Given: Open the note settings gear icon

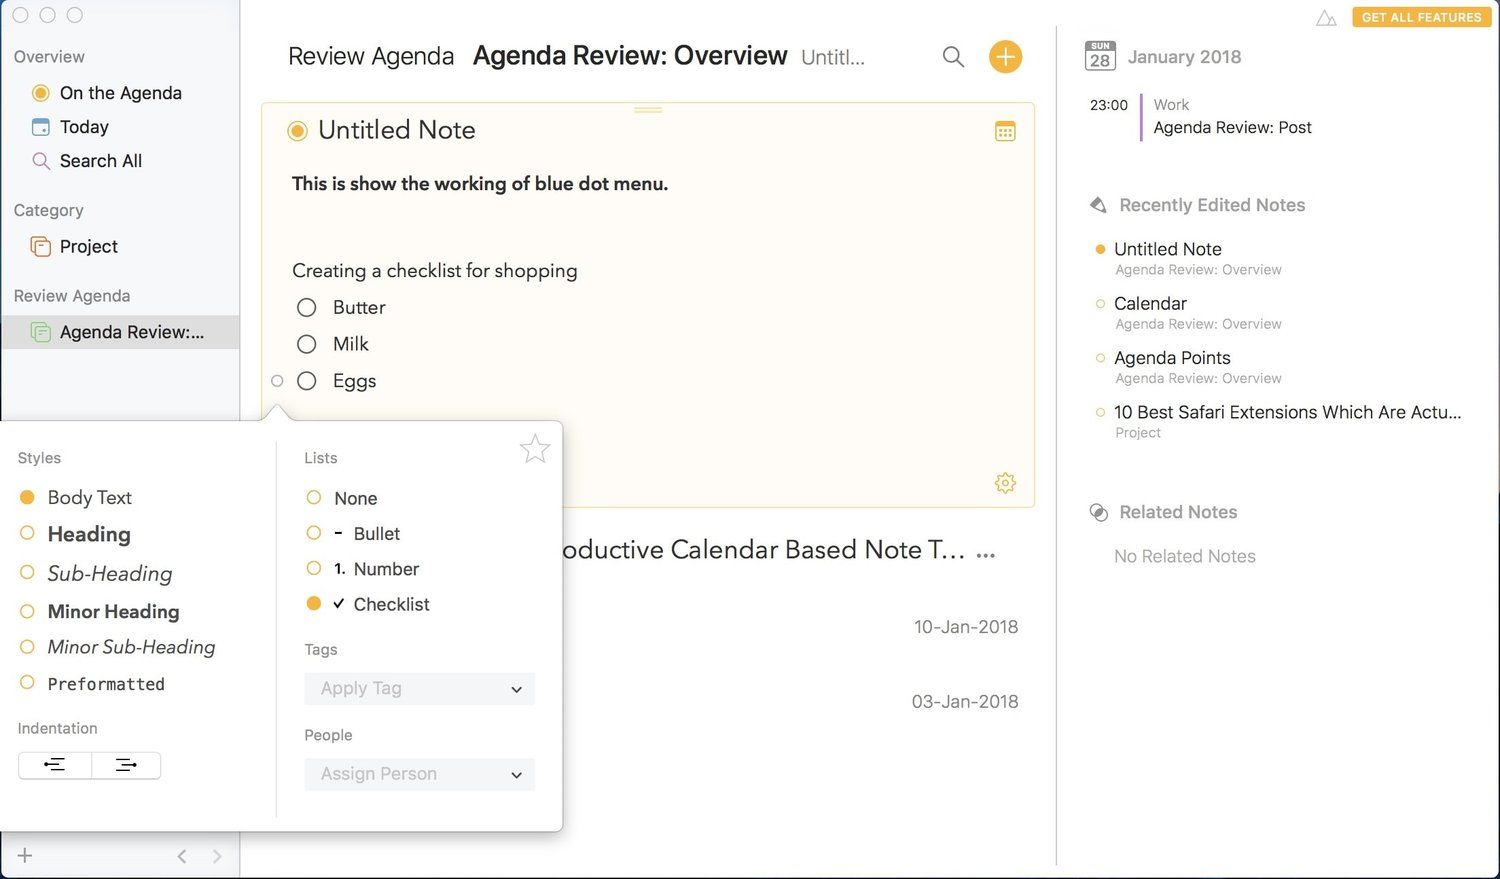Looking at the screenshot, I should (1005, 483).
